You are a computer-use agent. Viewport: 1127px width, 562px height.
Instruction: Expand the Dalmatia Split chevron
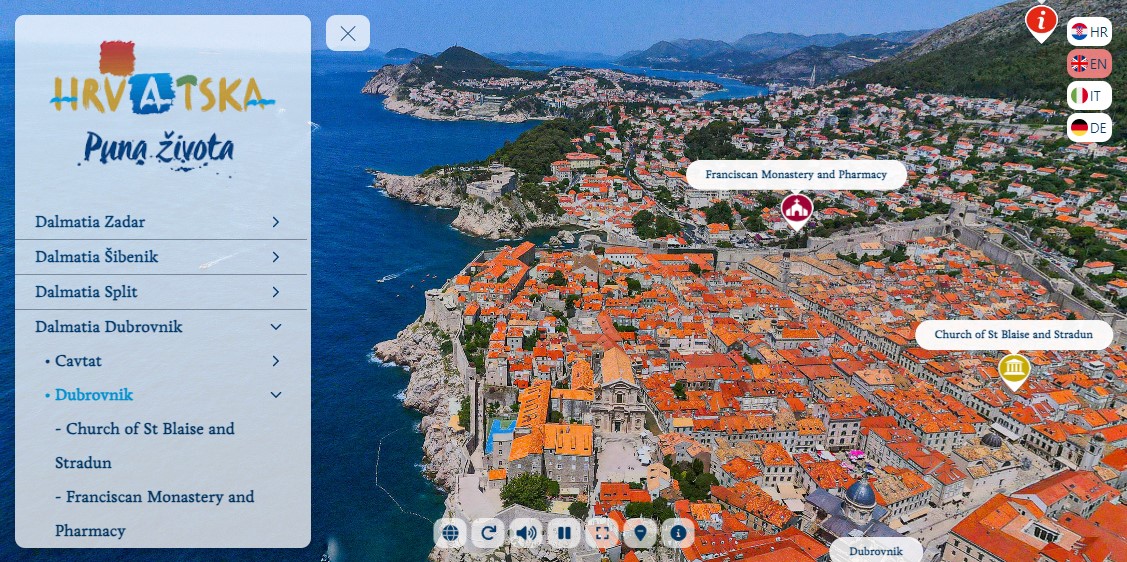point(275,292)
